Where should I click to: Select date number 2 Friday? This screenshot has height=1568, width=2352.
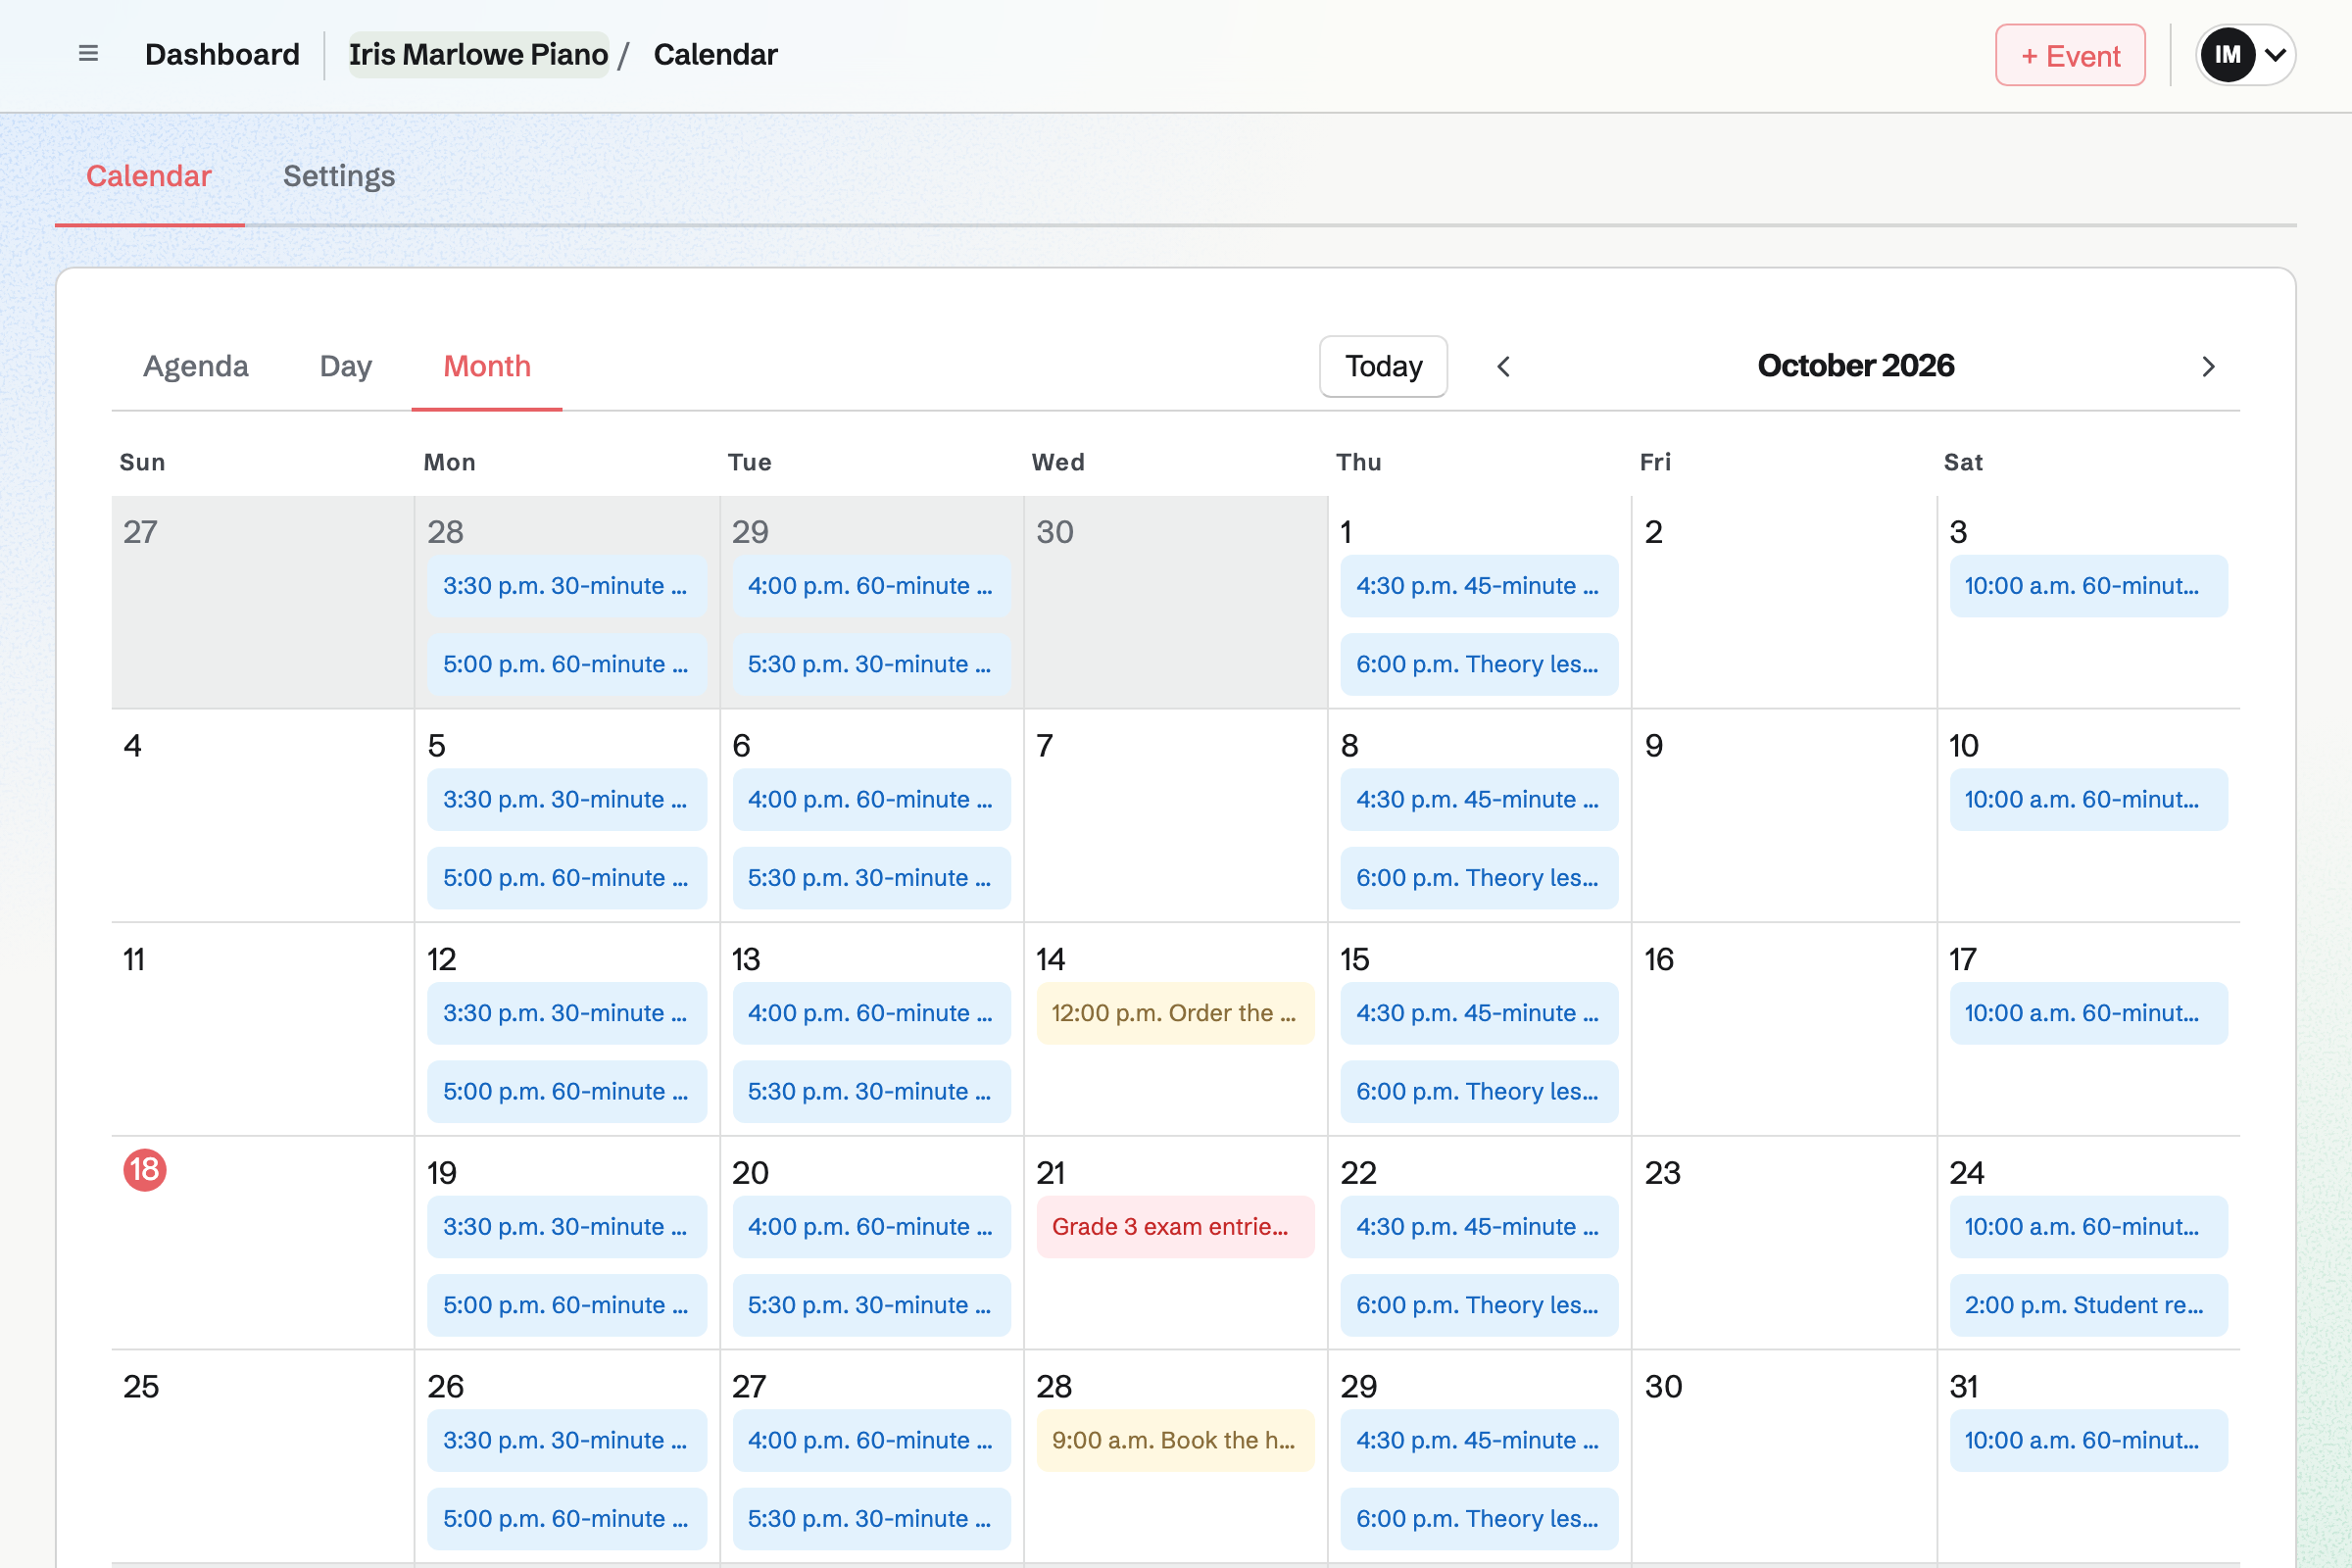pyautogui.click(x=1654, y=532)
